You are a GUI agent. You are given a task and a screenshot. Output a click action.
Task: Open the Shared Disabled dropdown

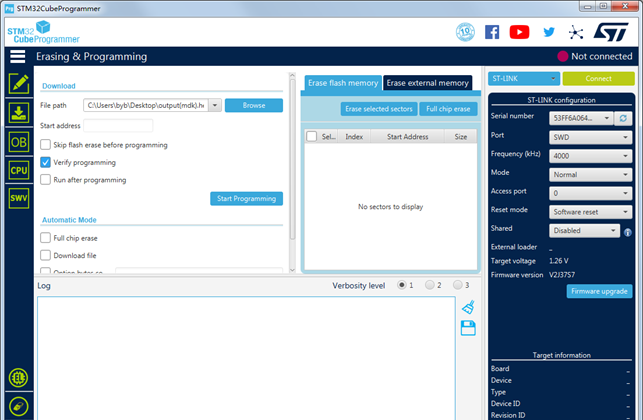(x=584, y=231)
